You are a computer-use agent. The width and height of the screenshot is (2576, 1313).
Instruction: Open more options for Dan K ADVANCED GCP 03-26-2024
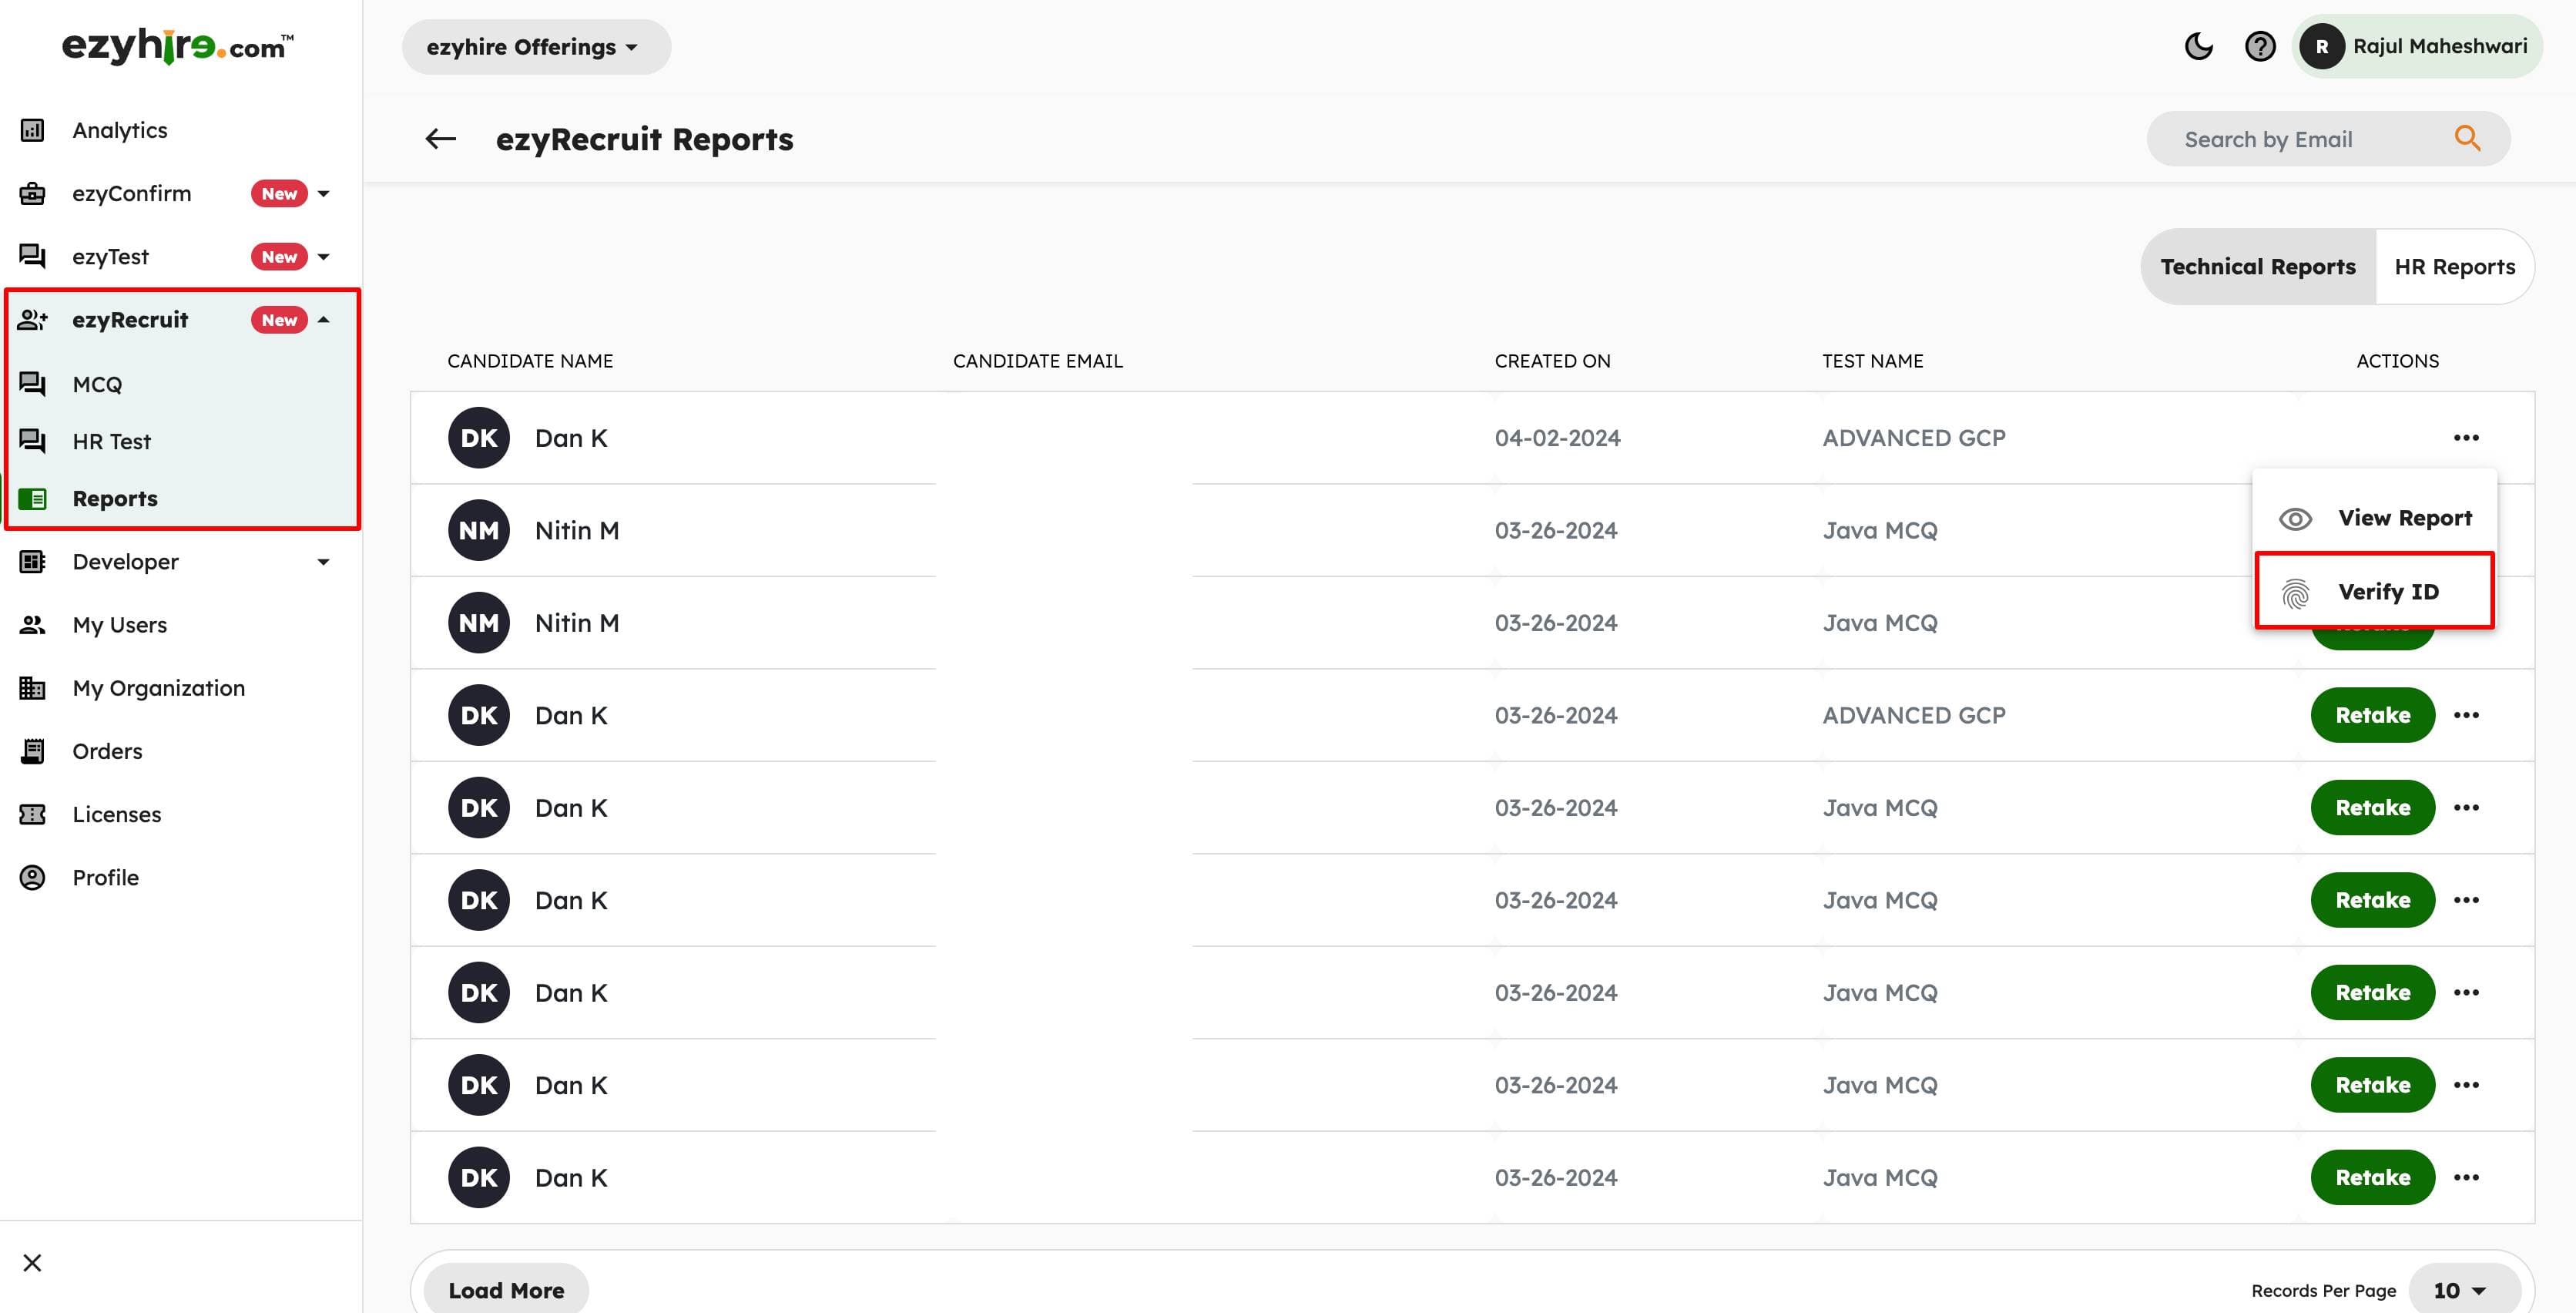tap(2466, 715)
